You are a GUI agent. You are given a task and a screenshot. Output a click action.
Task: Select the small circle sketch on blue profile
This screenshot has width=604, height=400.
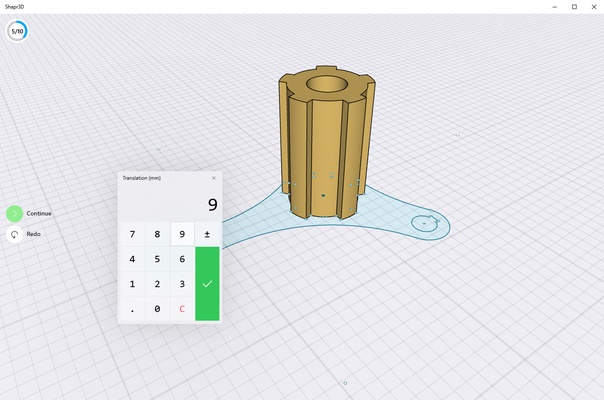[424, 224]
